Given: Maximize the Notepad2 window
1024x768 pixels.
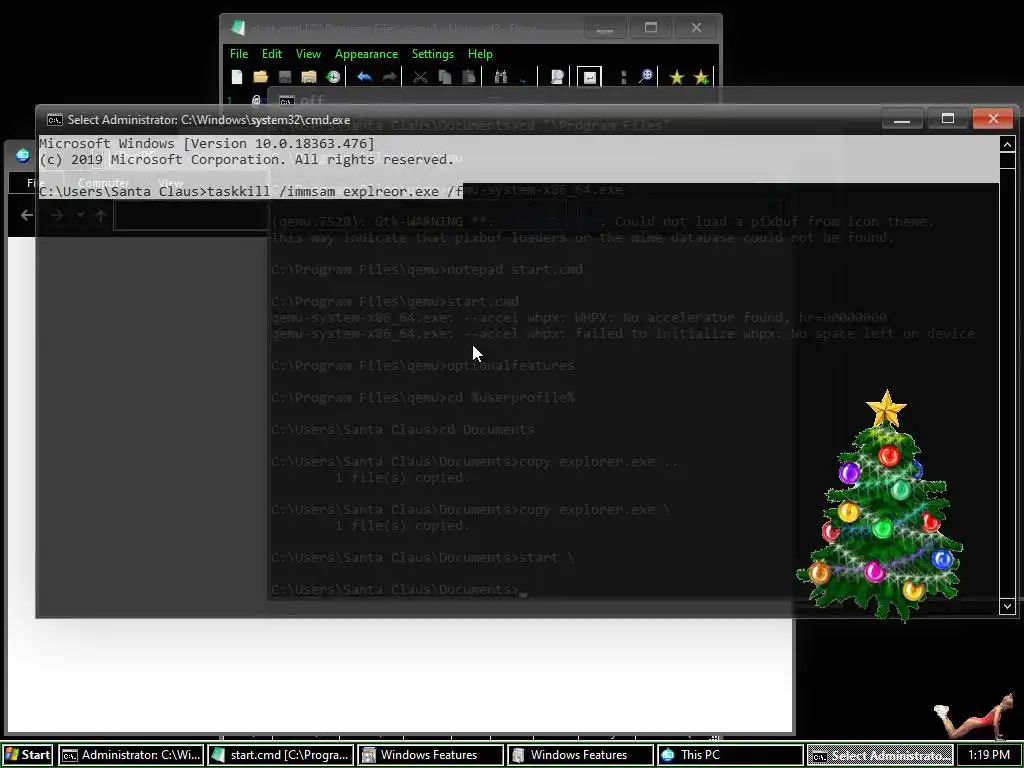Looking at the screenshot, I should click(650, 27).
